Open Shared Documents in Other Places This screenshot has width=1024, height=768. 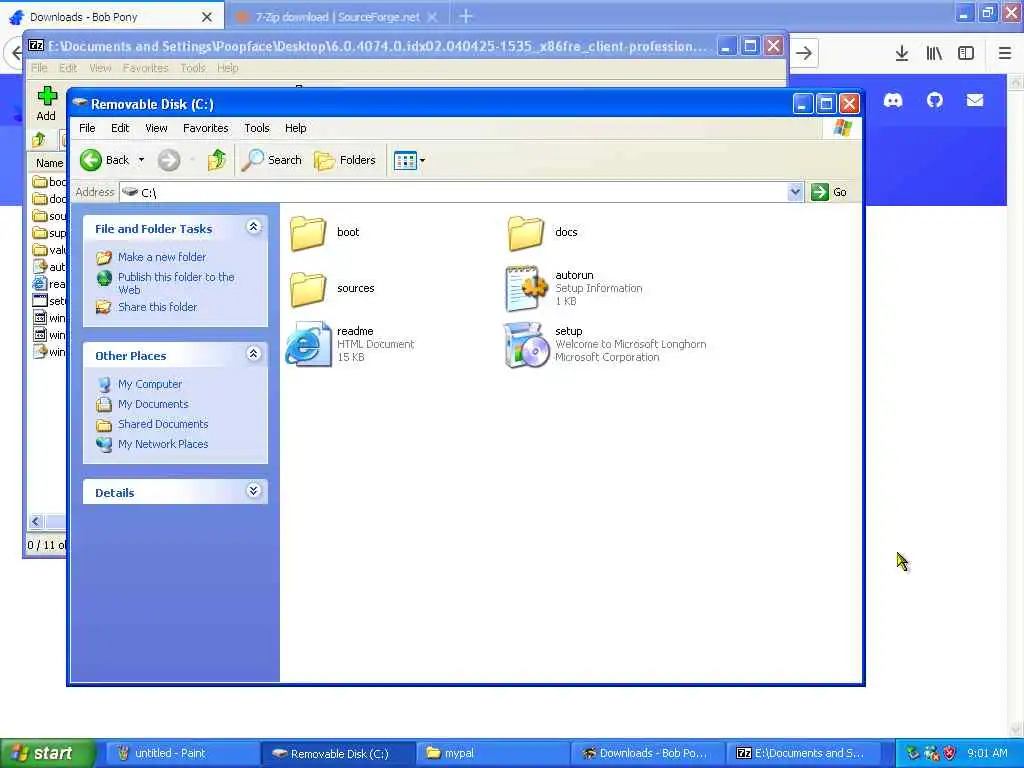(x=163, y=424)
